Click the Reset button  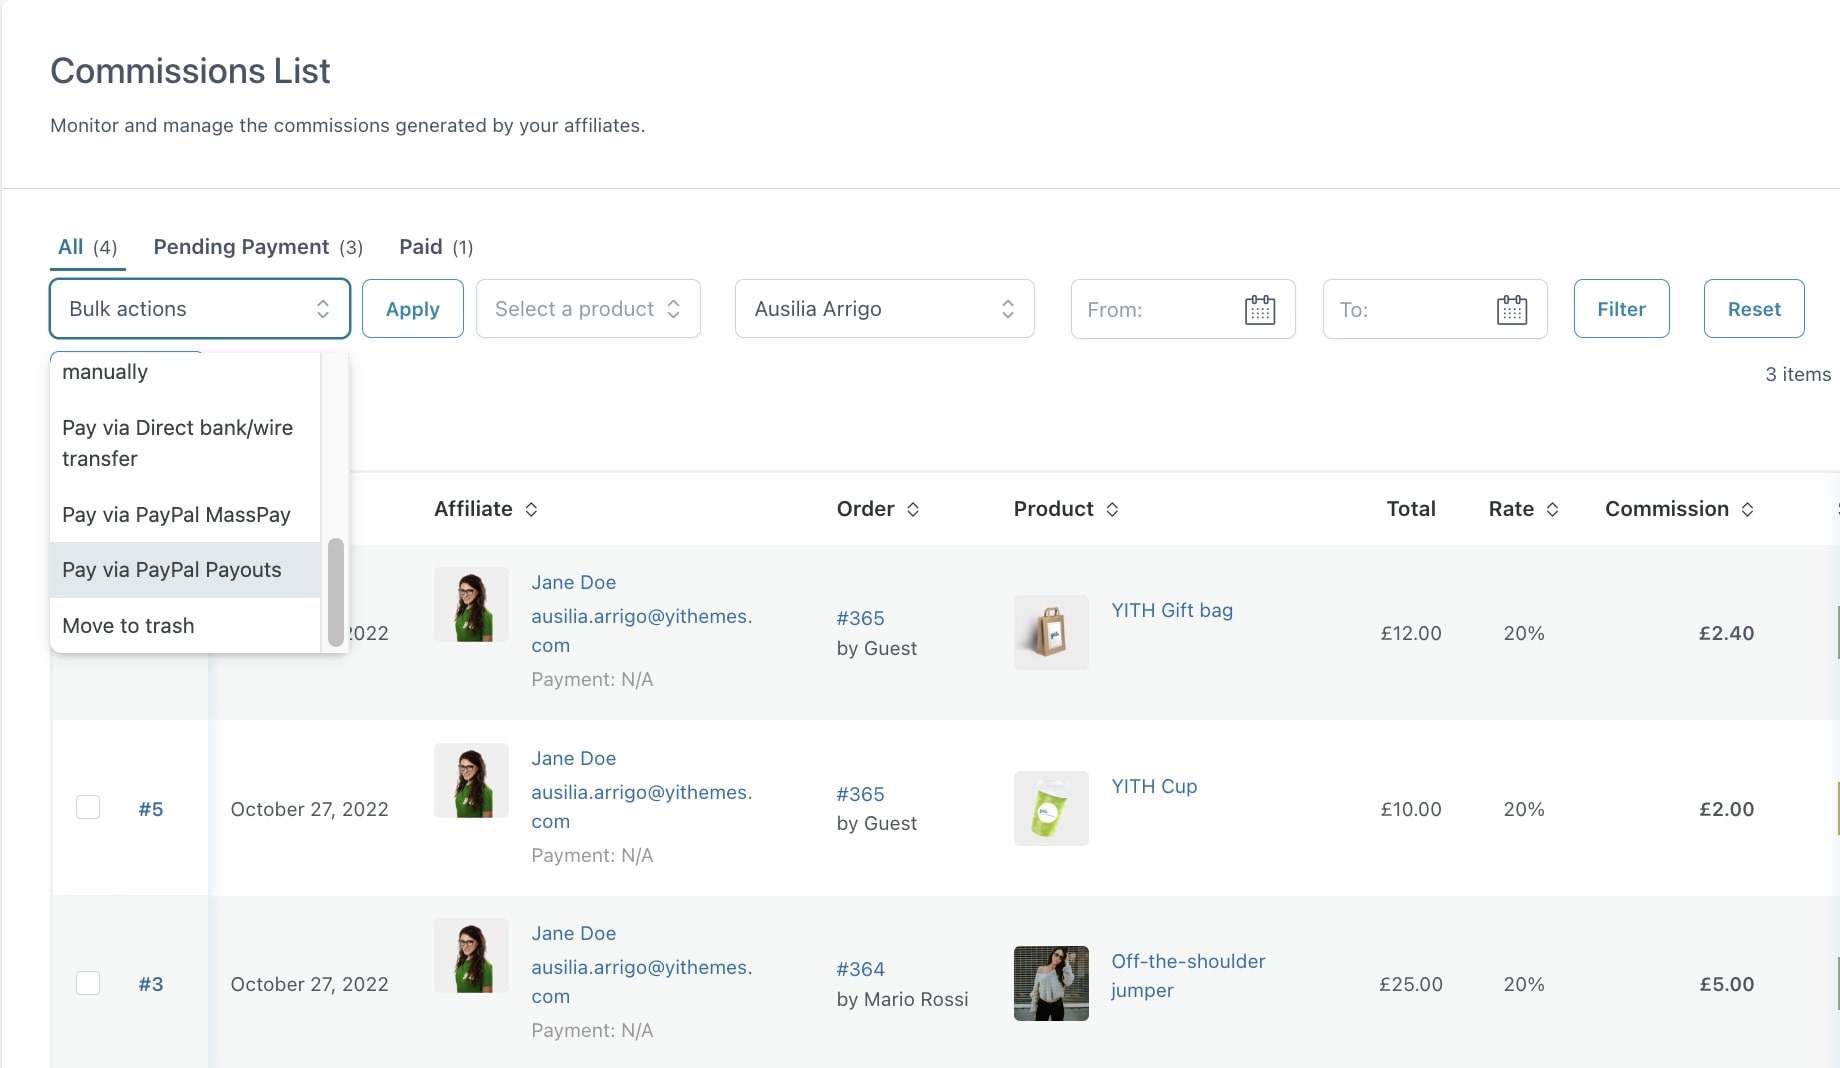[x=1753, y=309]
